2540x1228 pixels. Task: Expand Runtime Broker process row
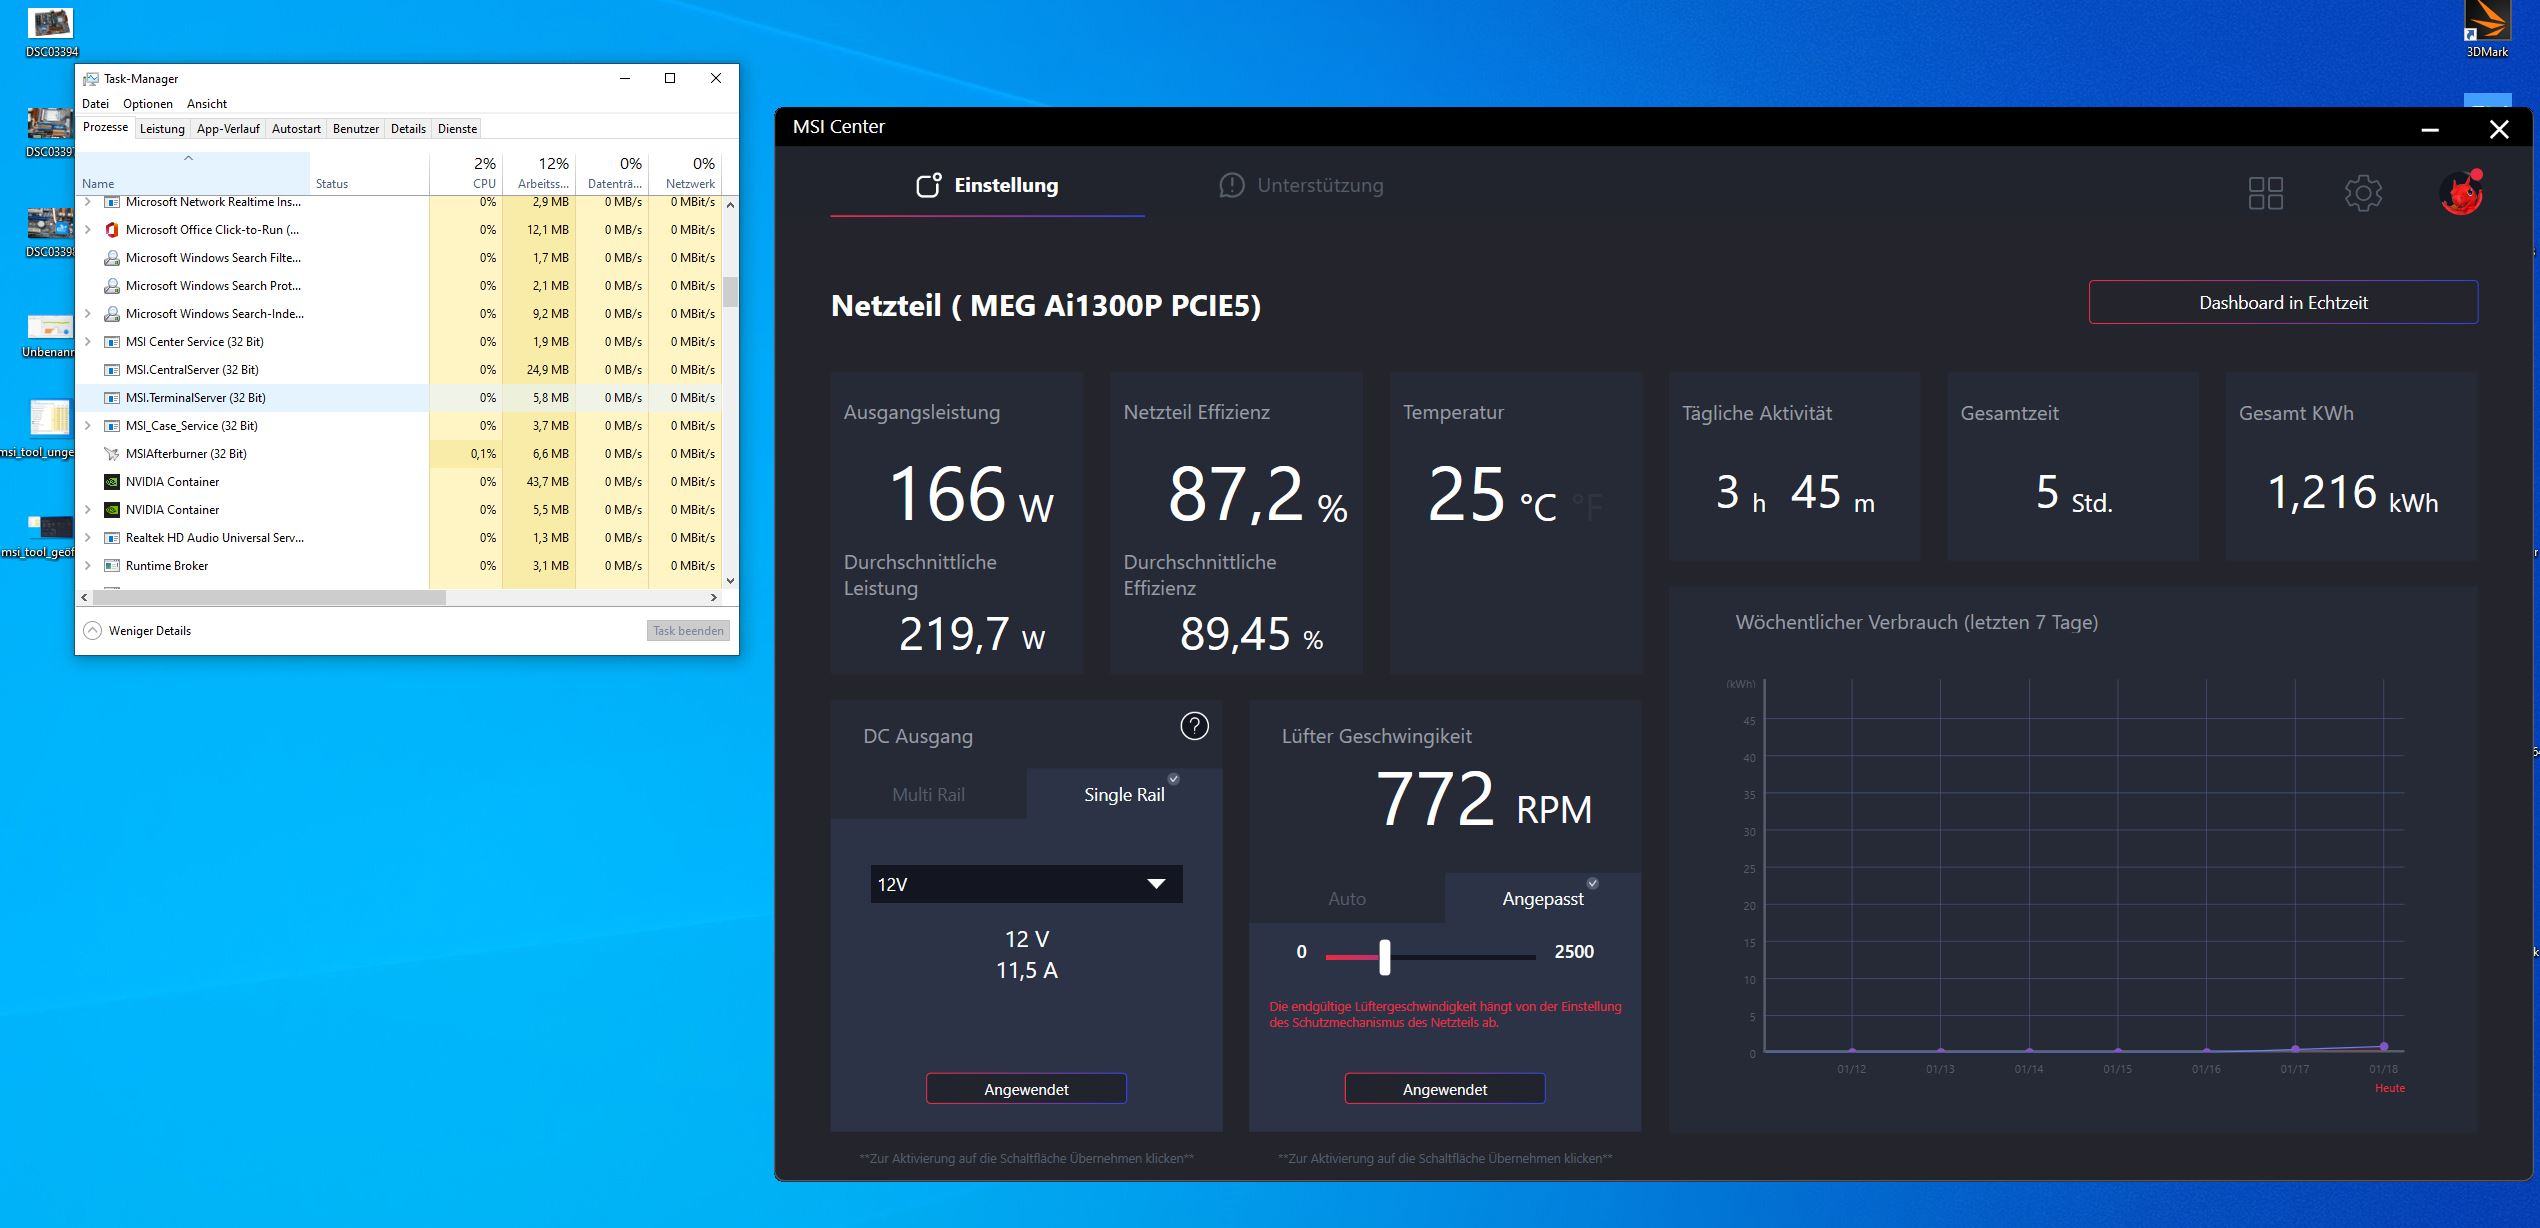pos(87,566)
